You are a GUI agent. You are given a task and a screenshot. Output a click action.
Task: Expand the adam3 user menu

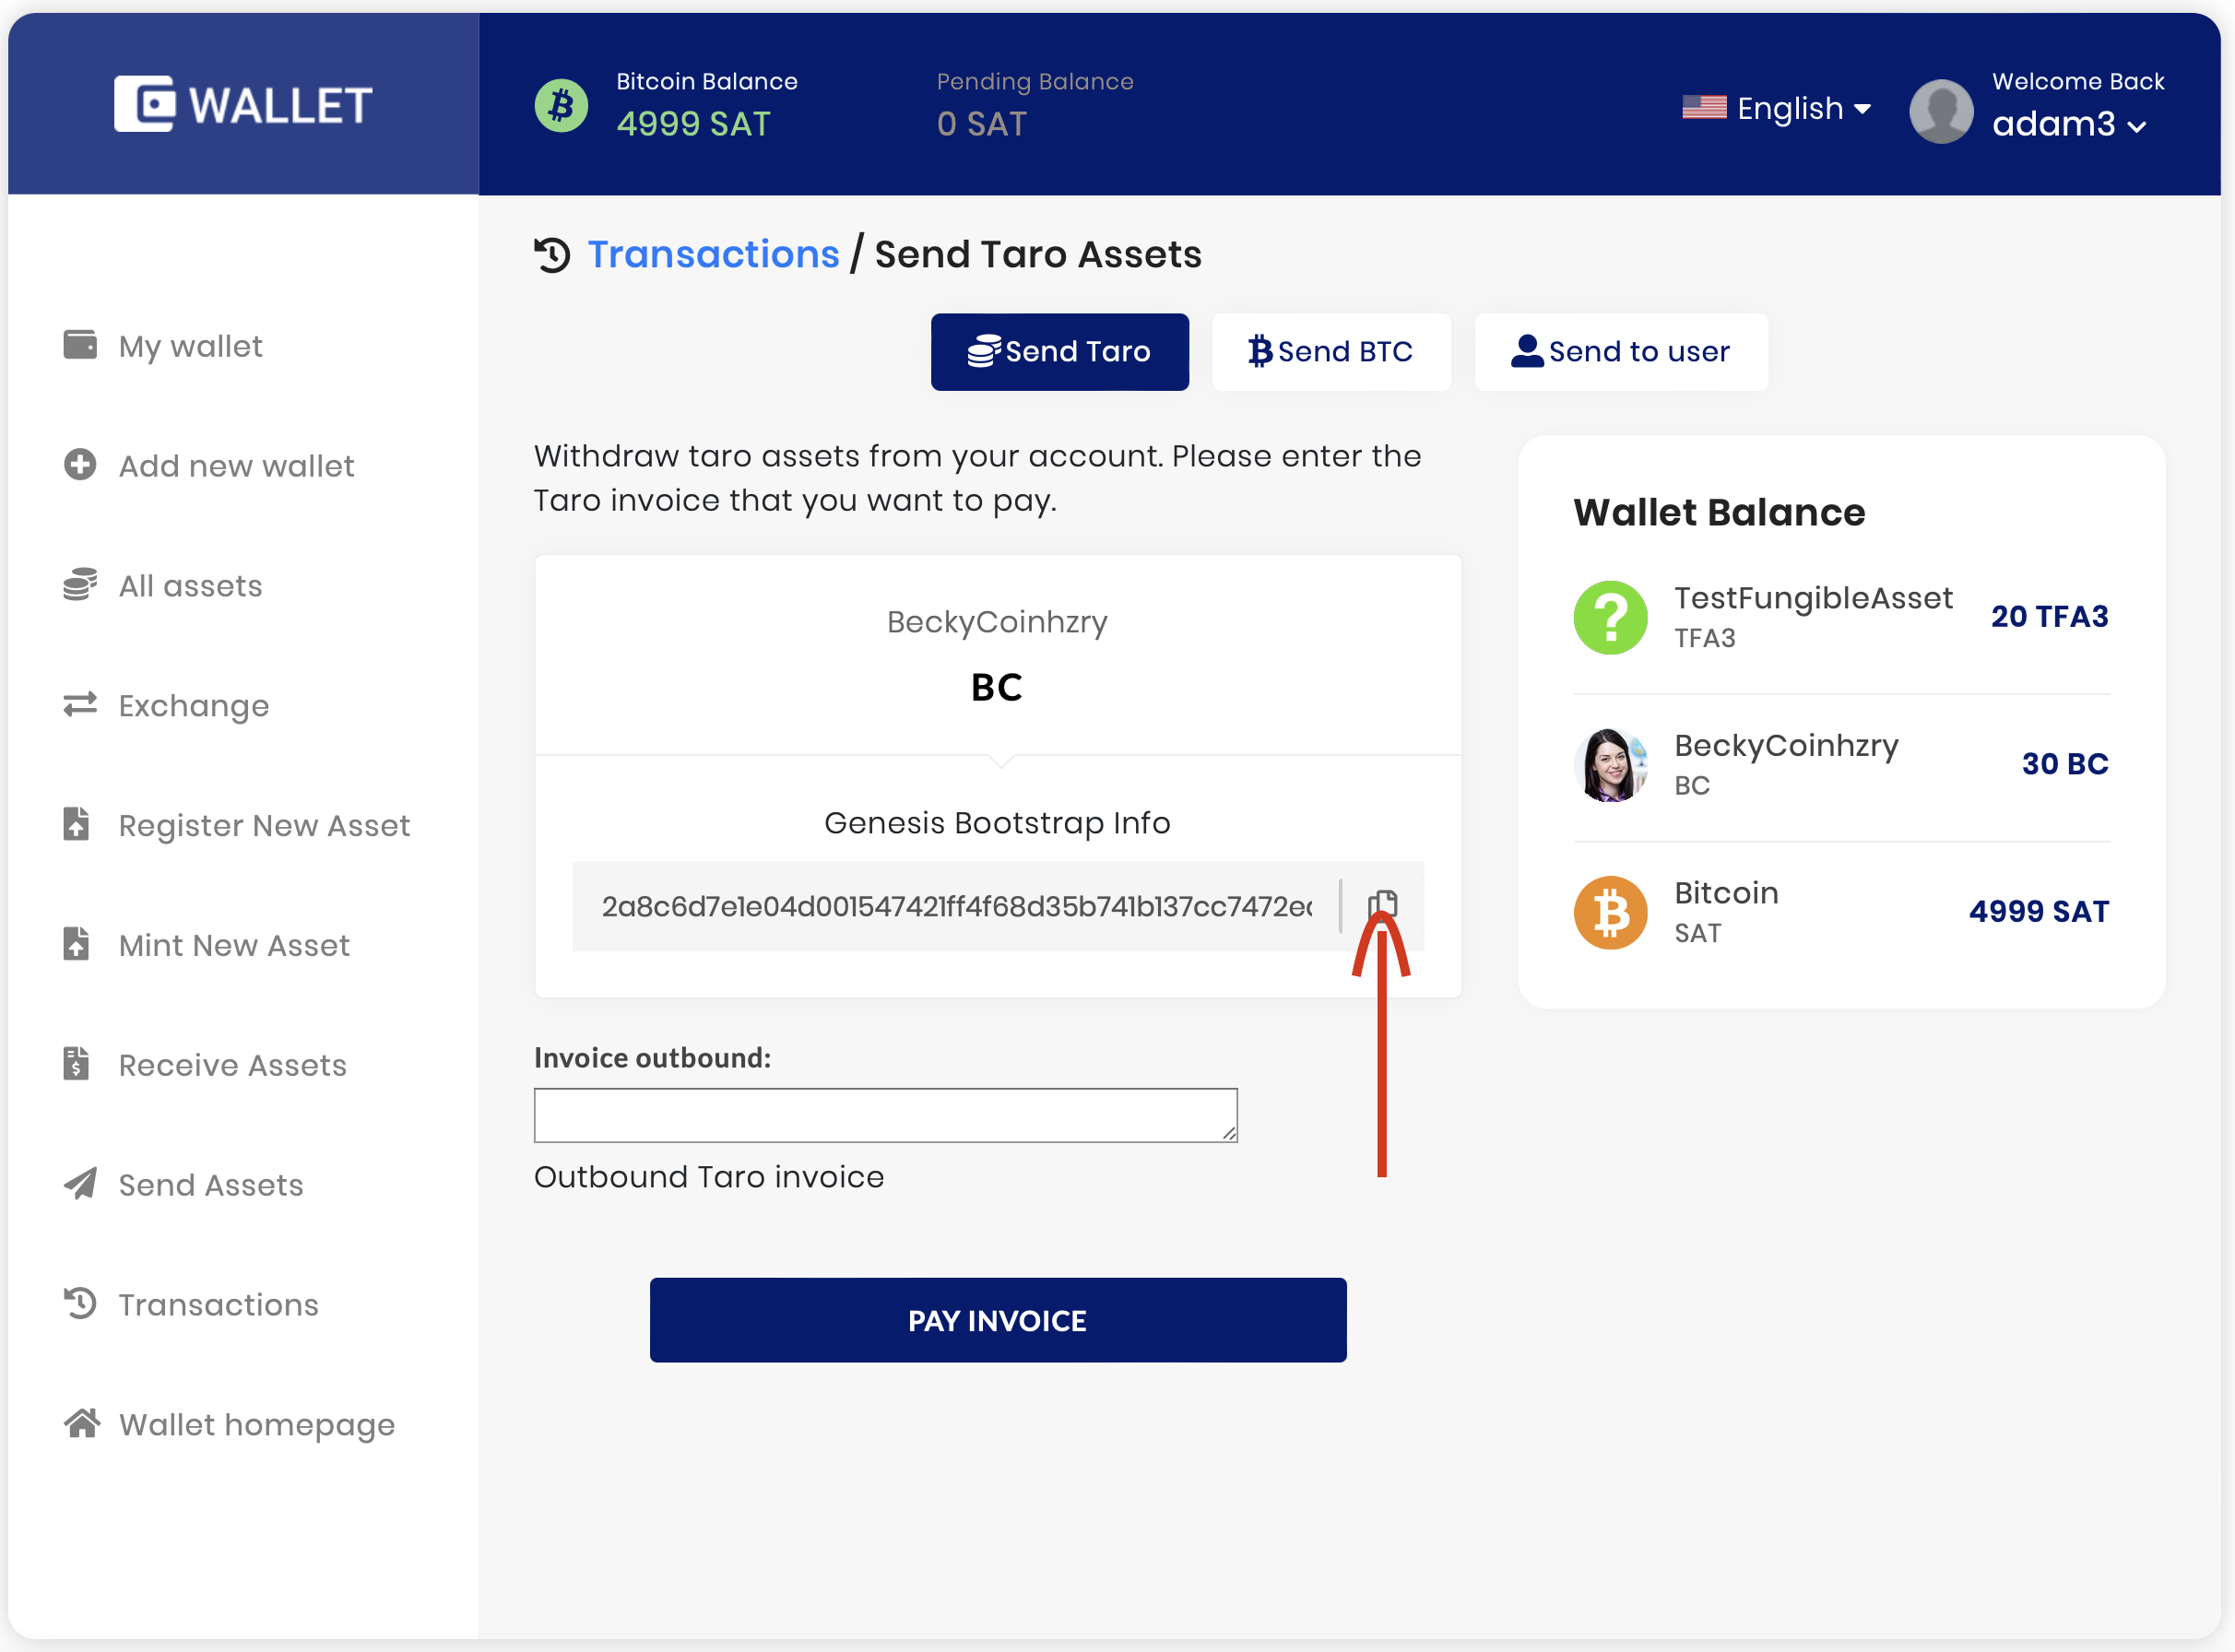[x=2069, y=125]
